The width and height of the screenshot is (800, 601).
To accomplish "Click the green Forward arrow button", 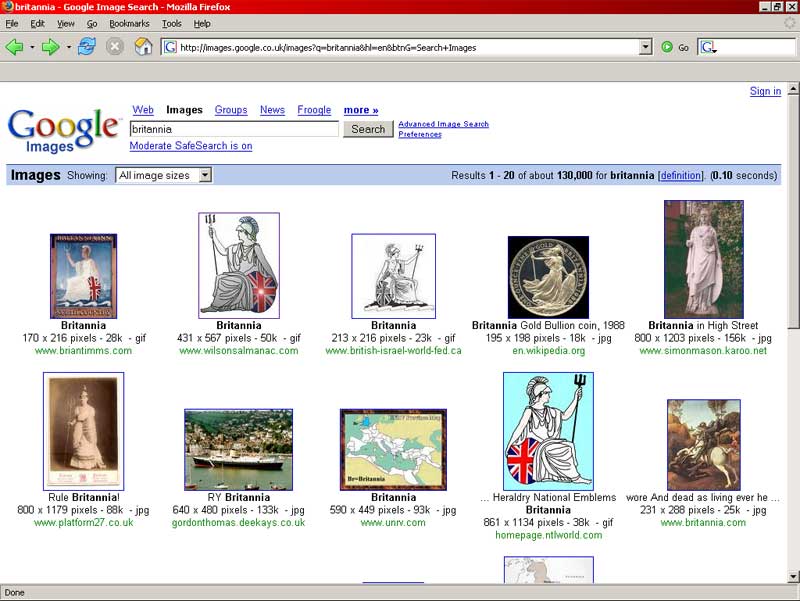I will point(50,47).
